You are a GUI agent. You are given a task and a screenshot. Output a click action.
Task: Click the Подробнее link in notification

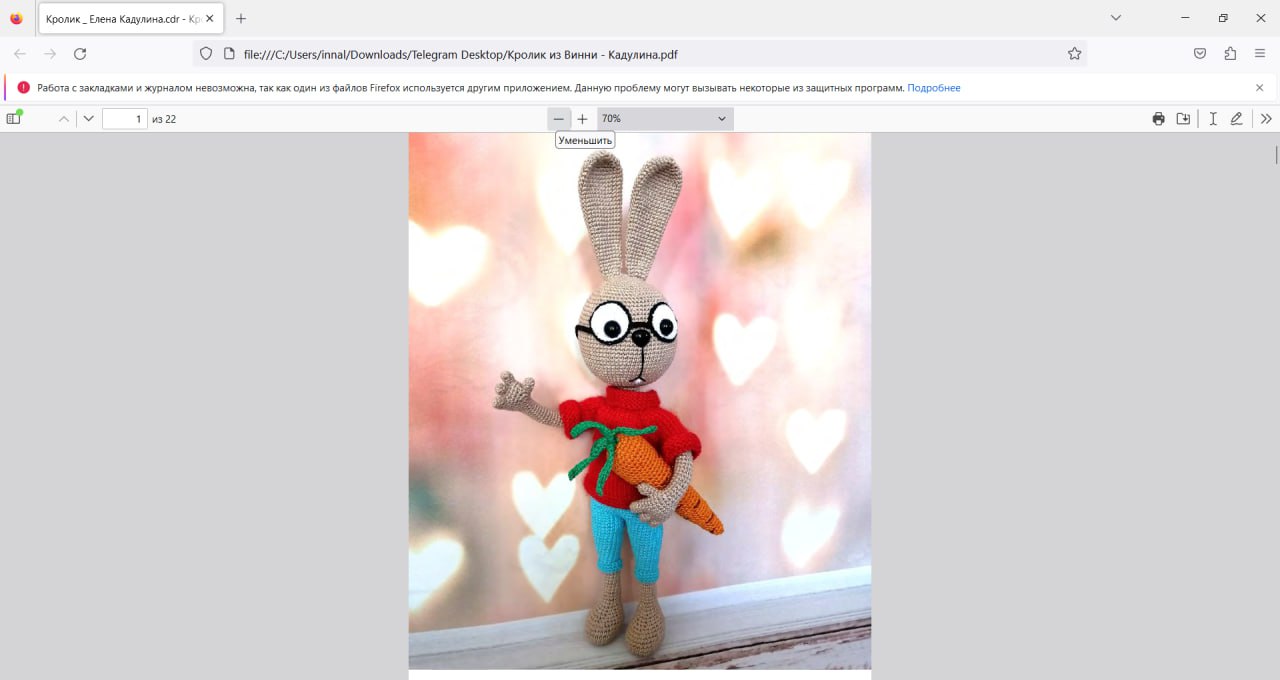point(934,88)
